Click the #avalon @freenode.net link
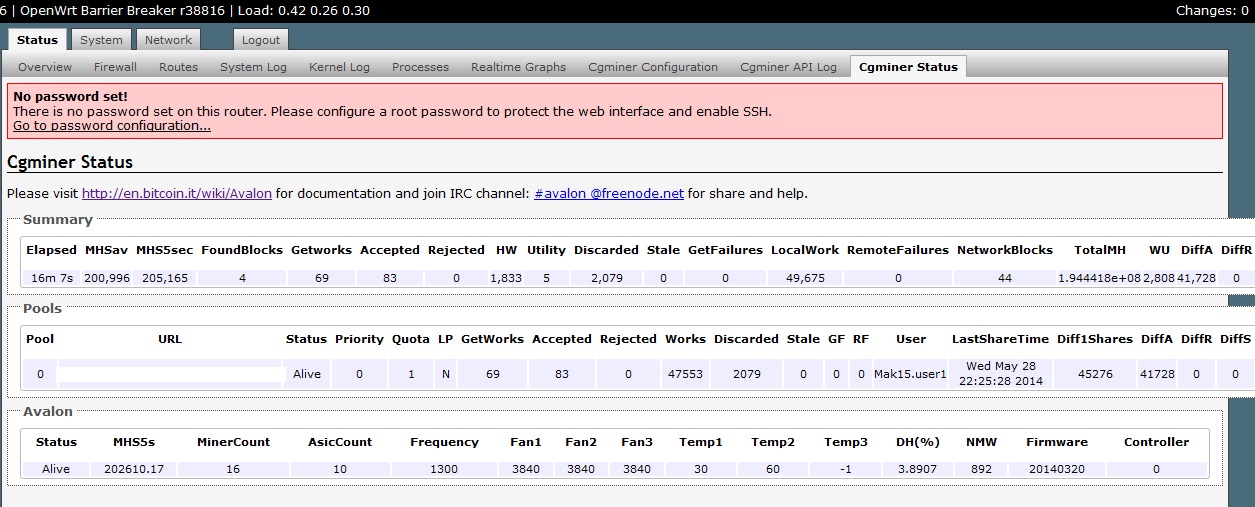1255x507 pixels. point(609,193)
